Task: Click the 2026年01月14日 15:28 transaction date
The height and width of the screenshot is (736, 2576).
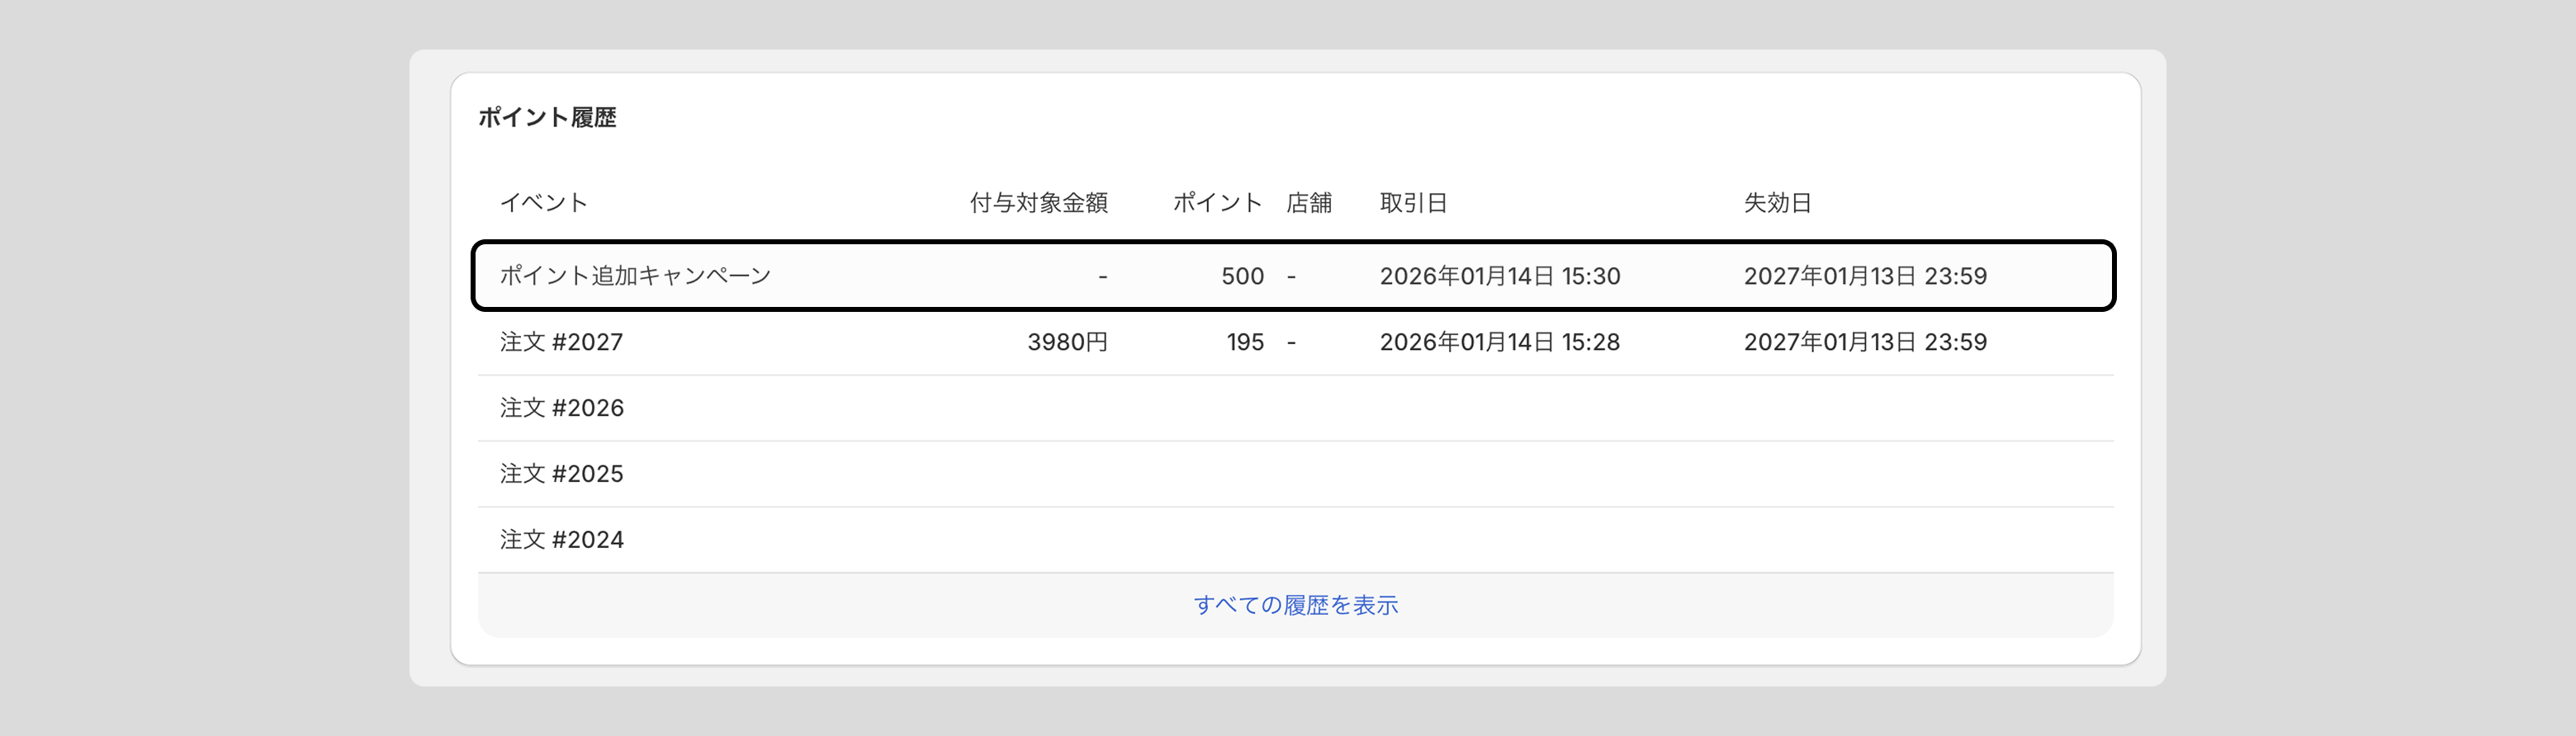Action: 1499,342
